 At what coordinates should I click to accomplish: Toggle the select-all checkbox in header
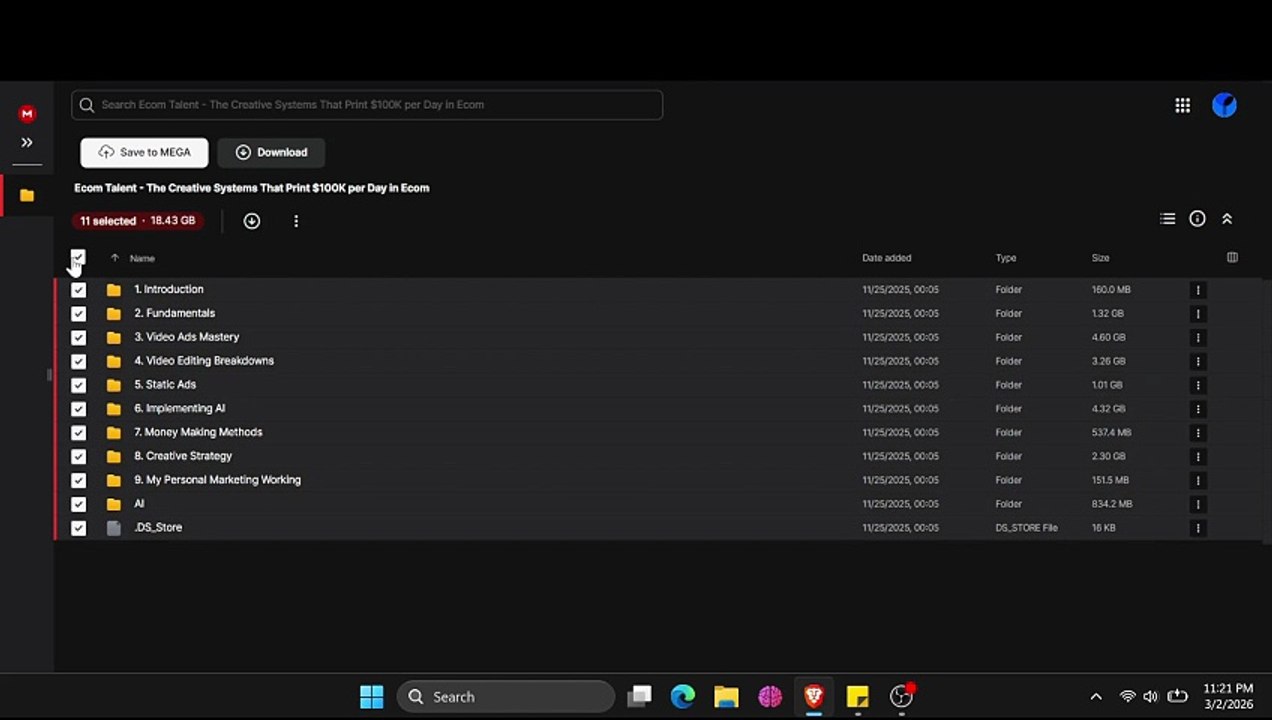[78, 257]
